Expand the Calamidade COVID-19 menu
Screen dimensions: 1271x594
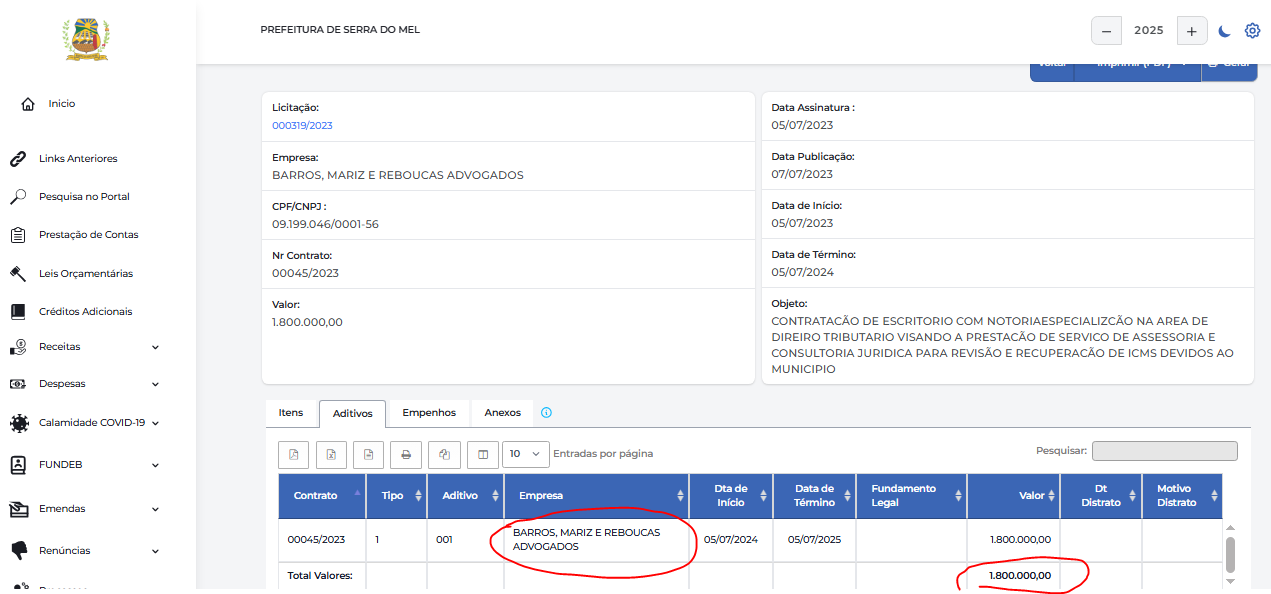(x=155, y=423)
